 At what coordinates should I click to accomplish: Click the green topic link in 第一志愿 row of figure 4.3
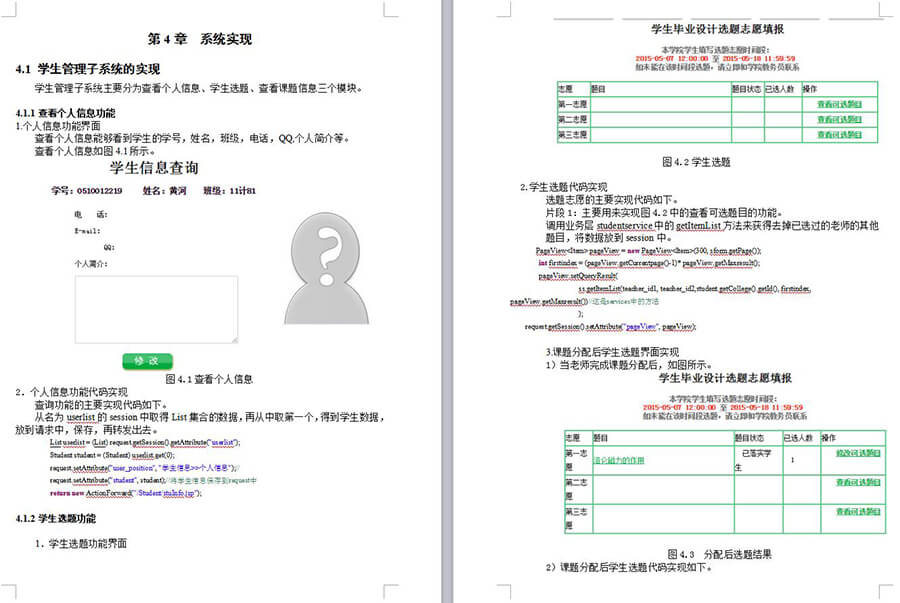[619, 460]
